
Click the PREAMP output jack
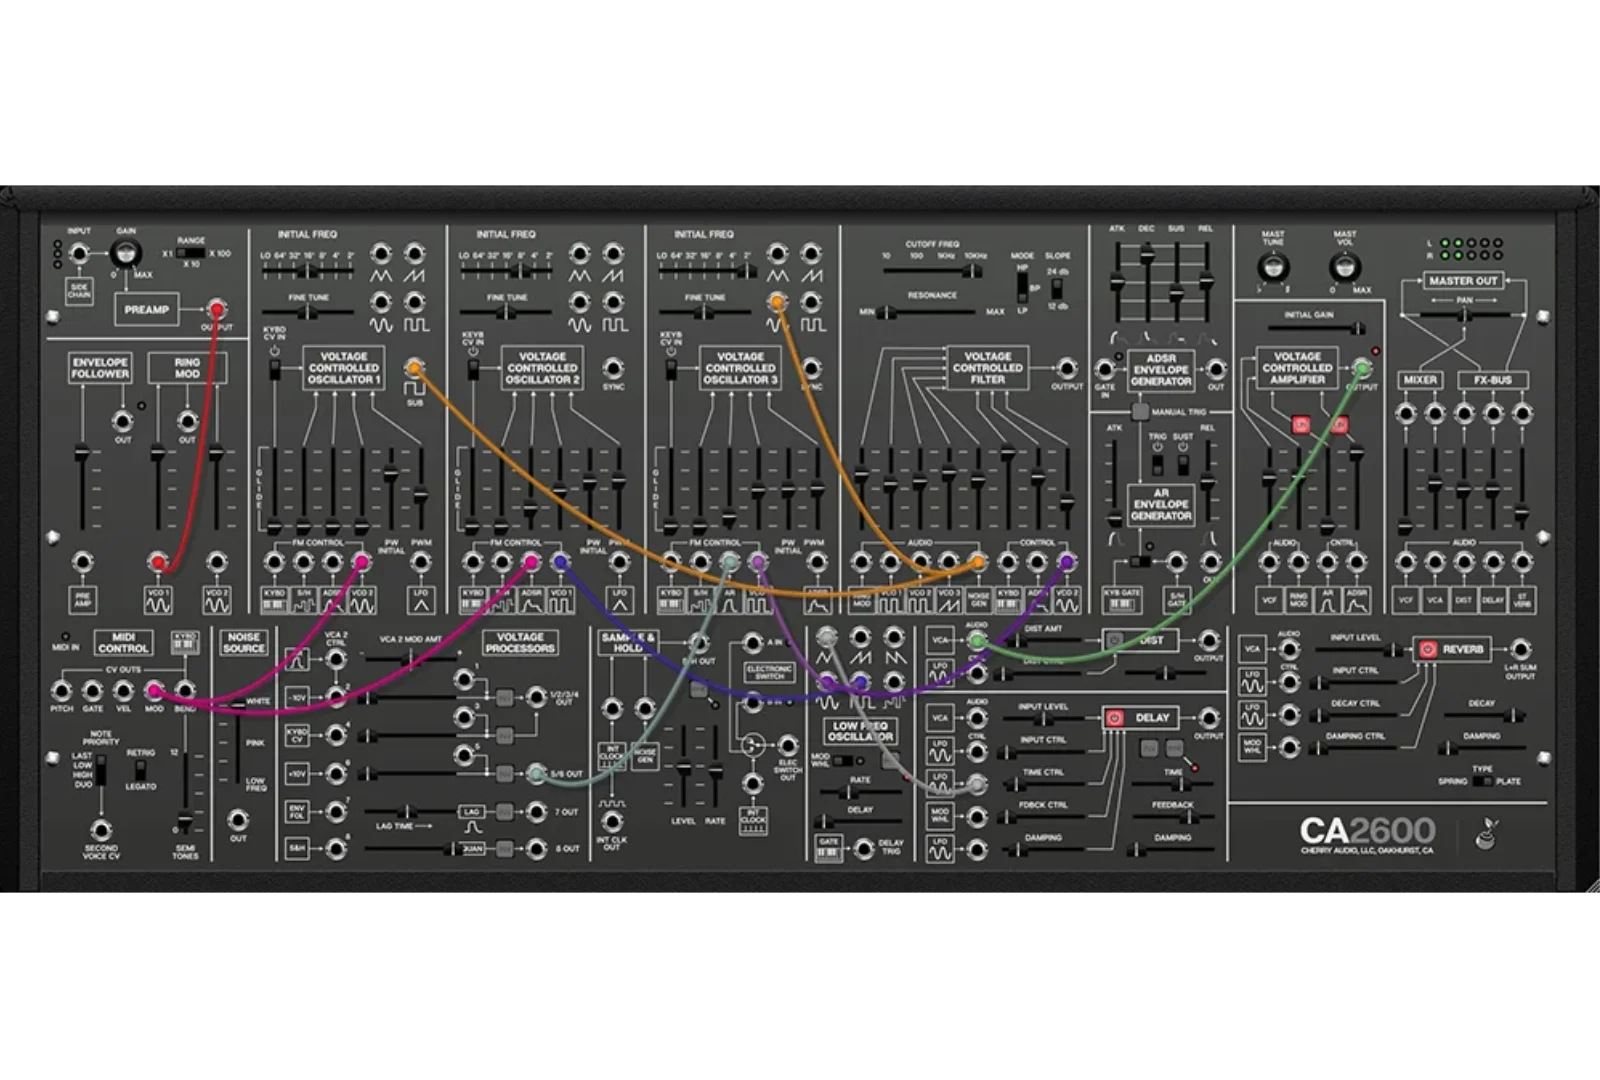click(216, 308)
